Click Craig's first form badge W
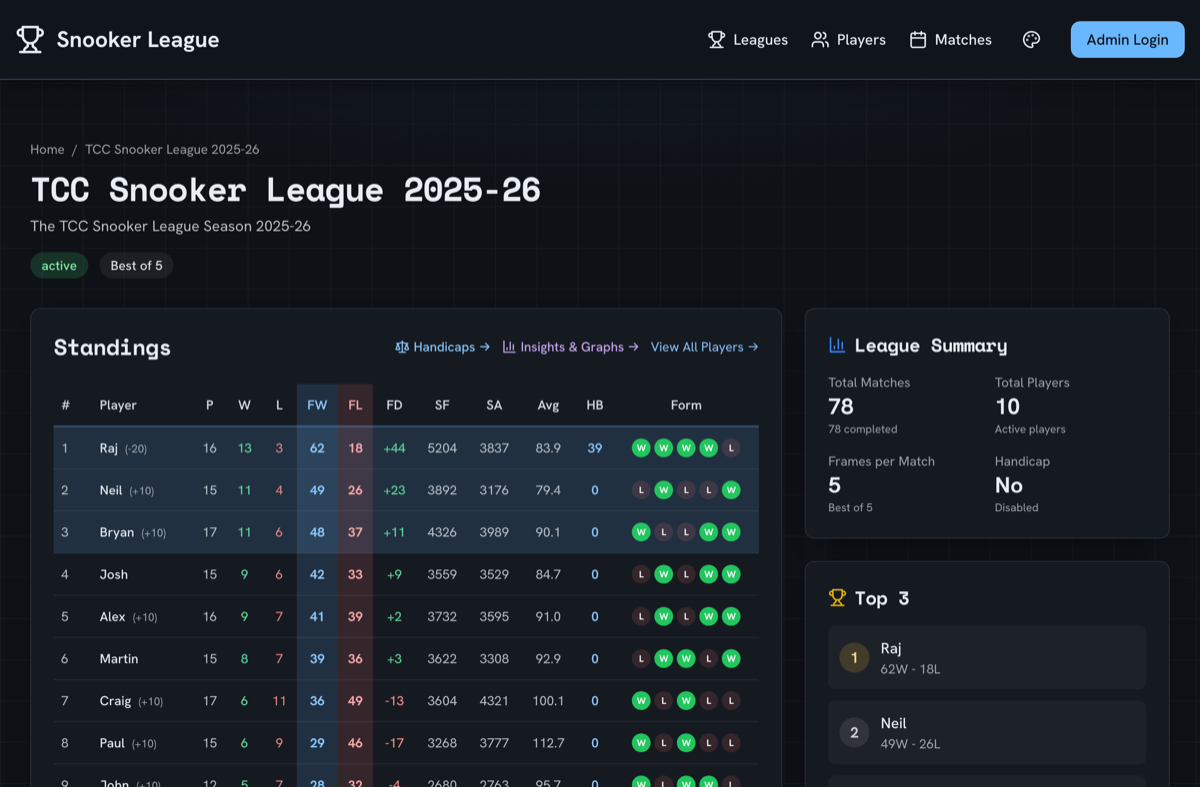The image size is (1200, 787). pyautogui.click(x=641, y=701)
